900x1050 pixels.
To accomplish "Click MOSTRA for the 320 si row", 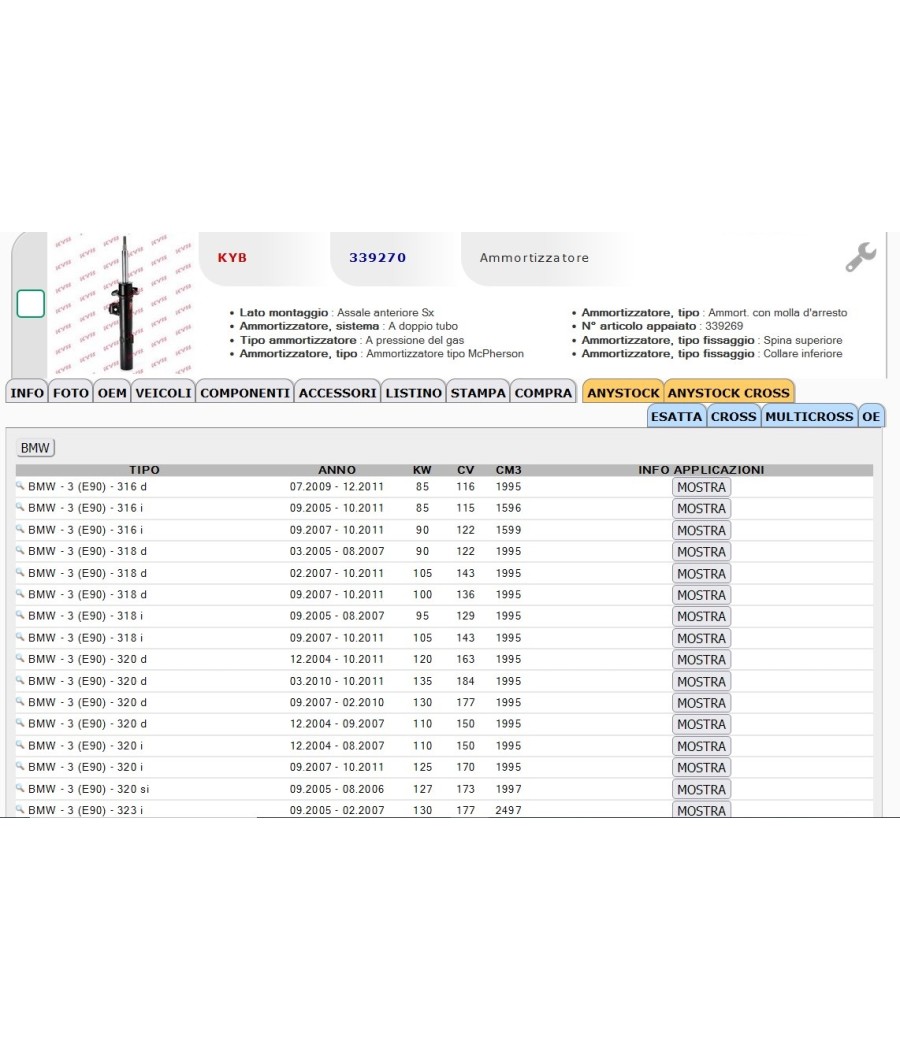I will click(701, 789).
